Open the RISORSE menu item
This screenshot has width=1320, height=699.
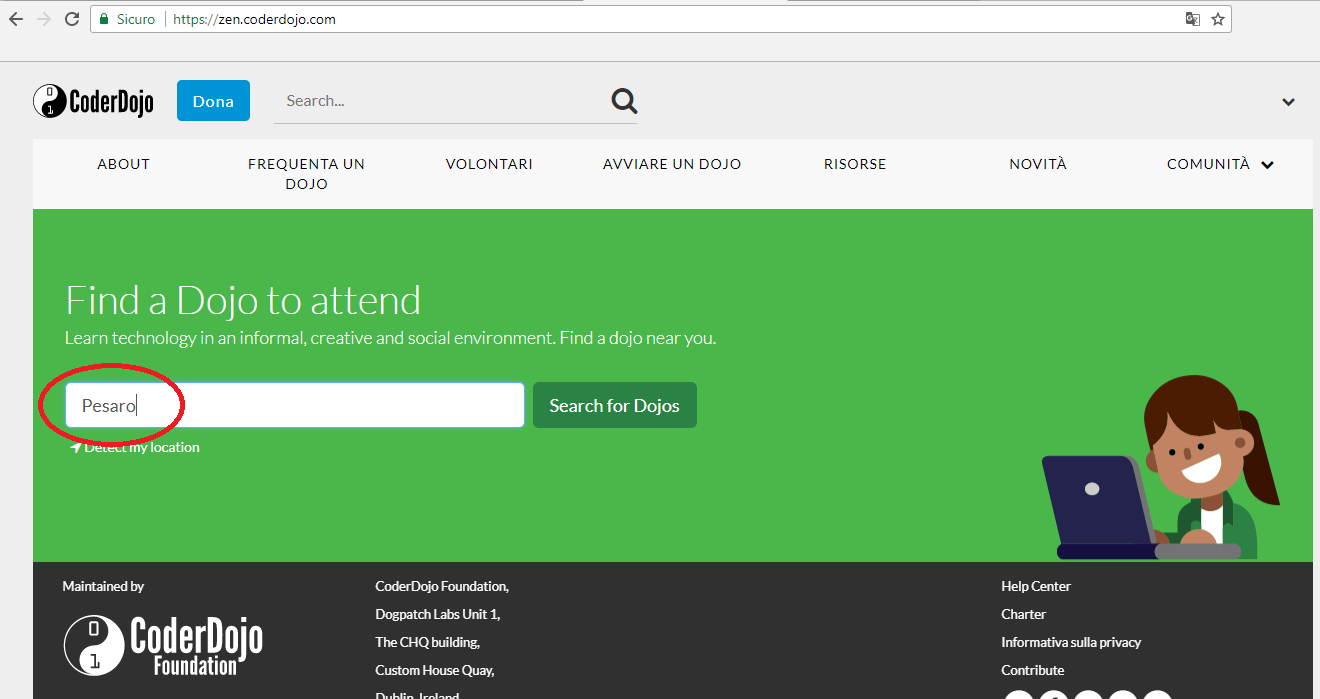(x=855, y=164)
